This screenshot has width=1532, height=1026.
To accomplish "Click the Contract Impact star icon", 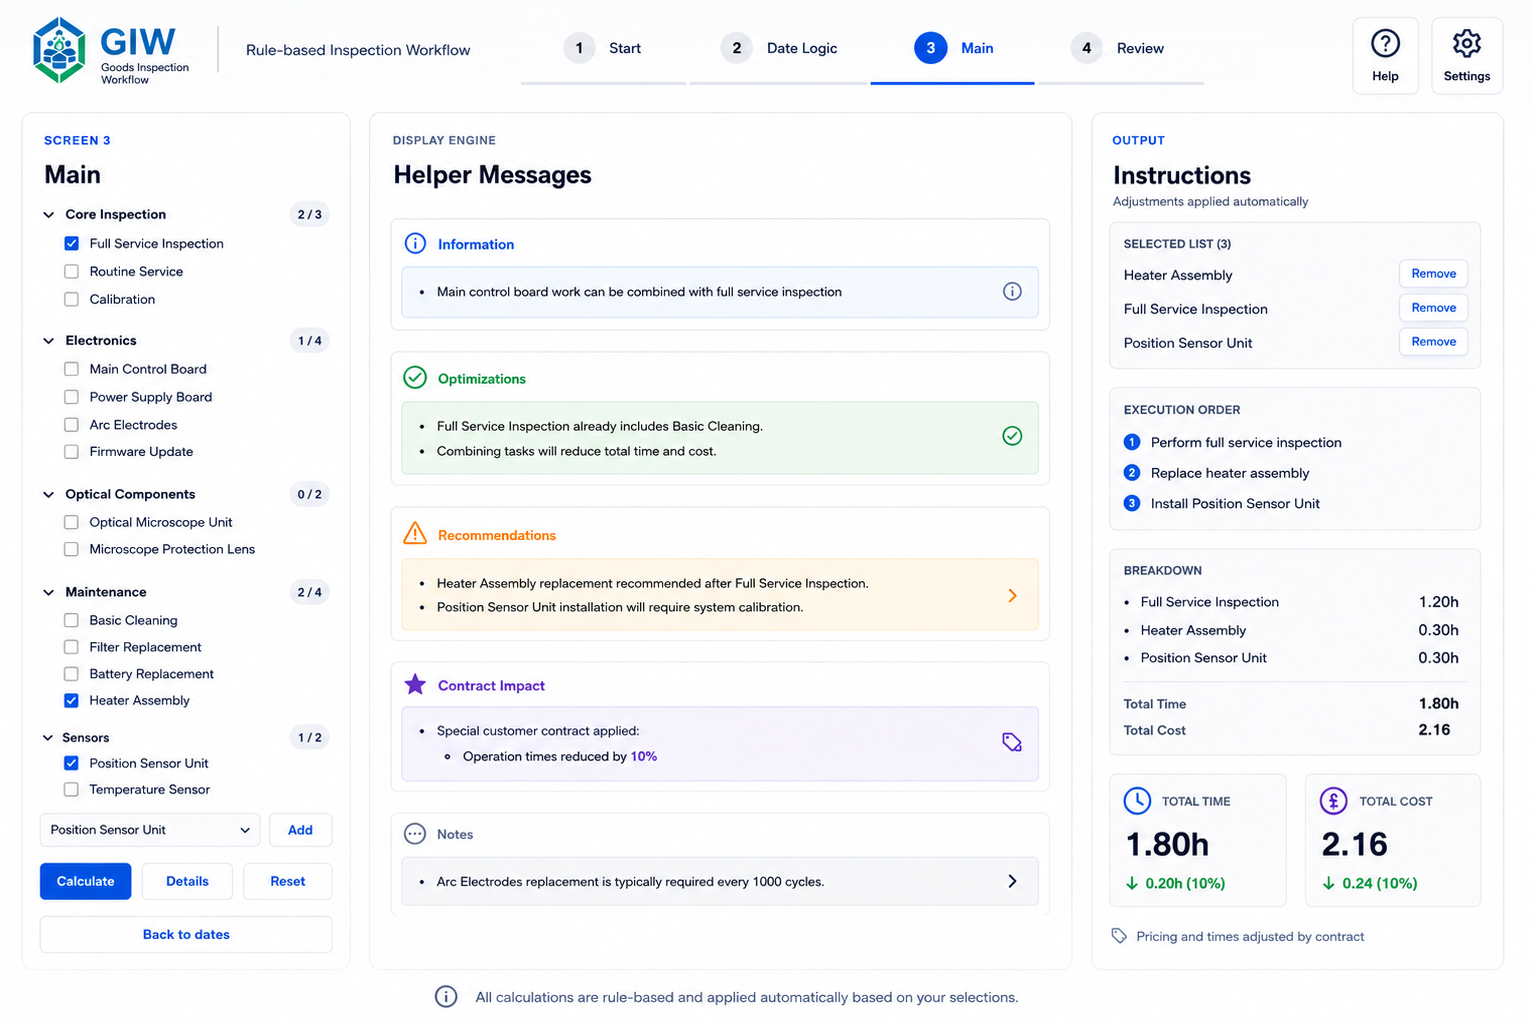I will [x=415, y=685].
